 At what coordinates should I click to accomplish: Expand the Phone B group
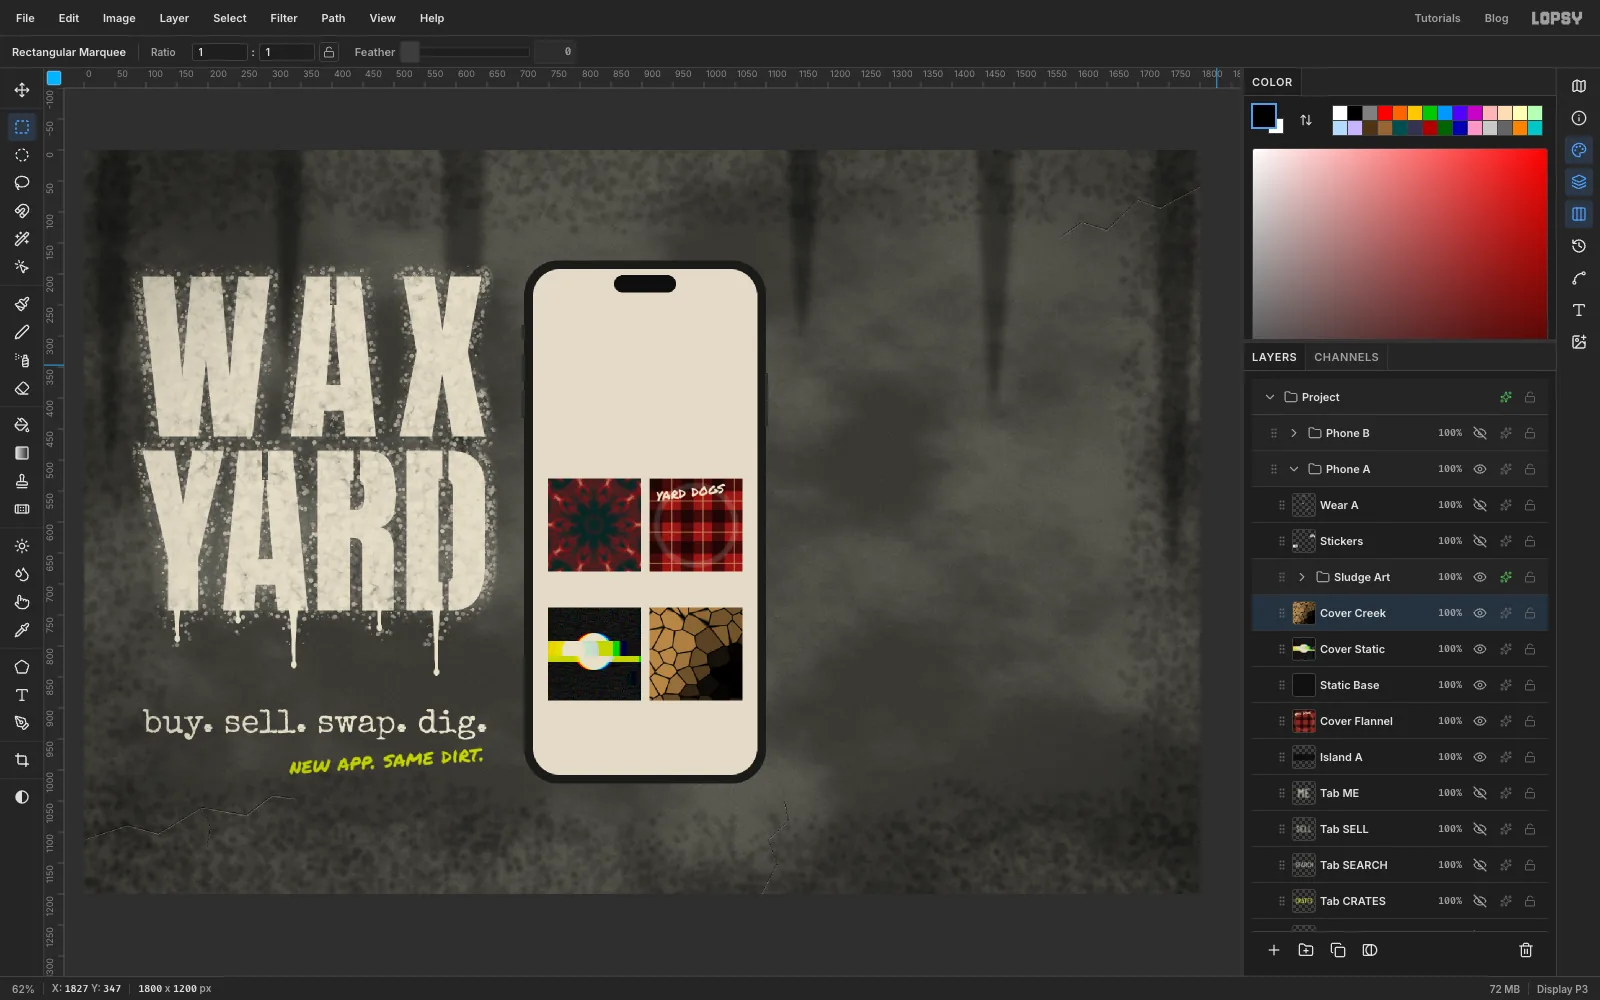[1294, 433]
